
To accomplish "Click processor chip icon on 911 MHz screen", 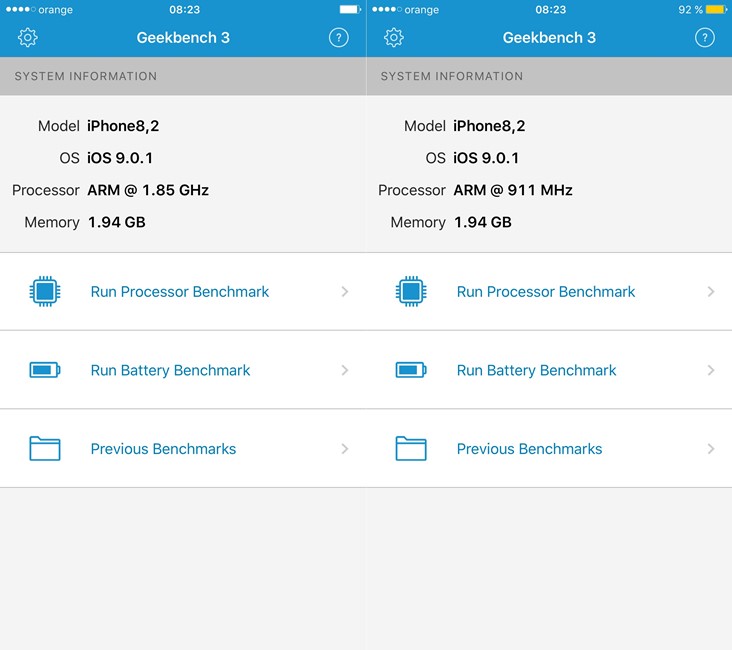I will click(x=411, y=292).
